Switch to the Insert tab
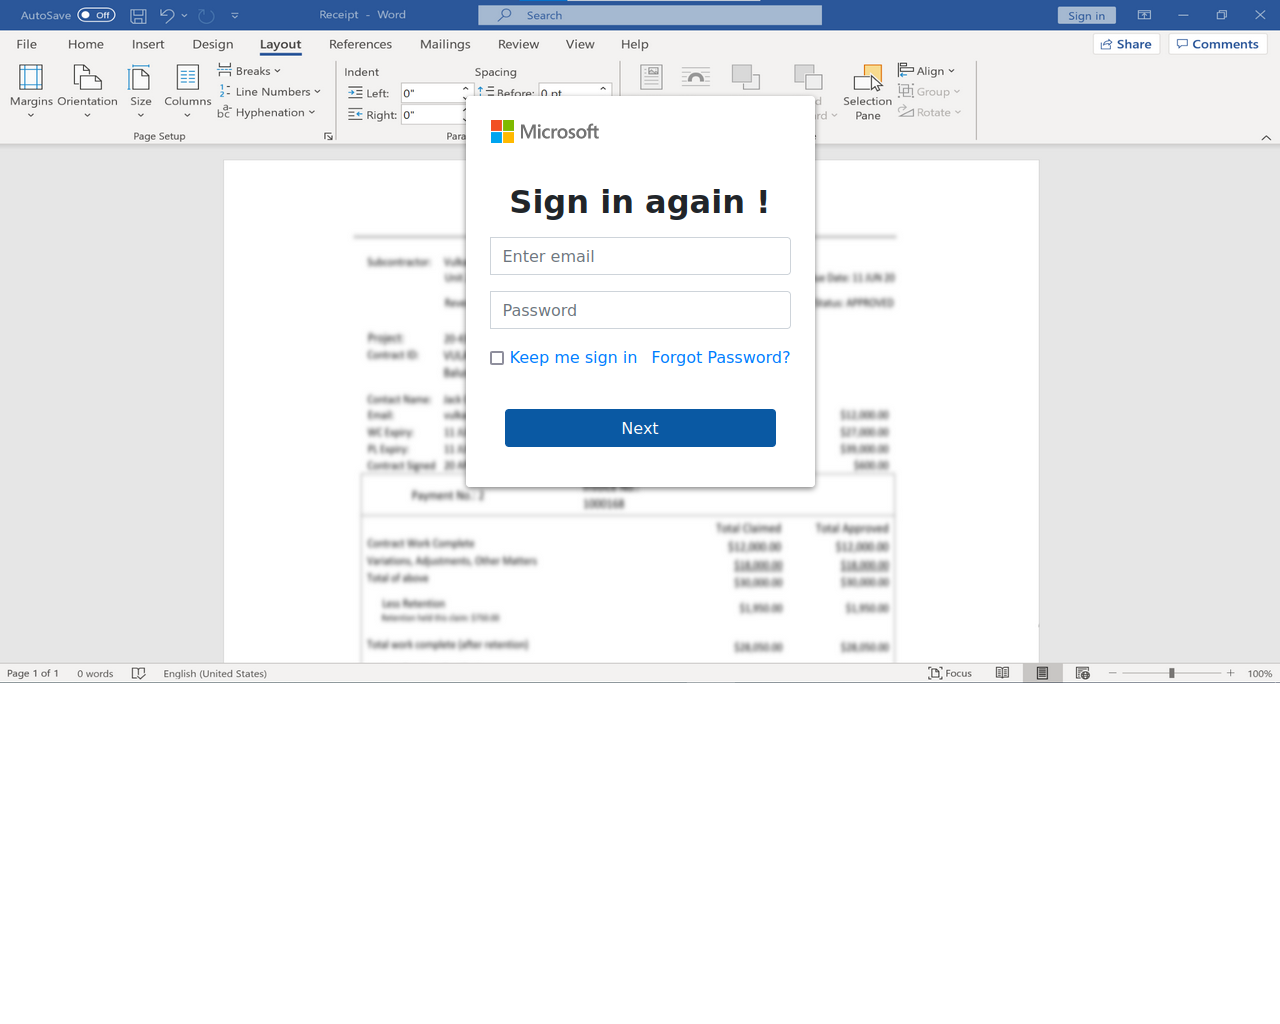Image resolution: width=1280 pixels, height=1024 pixels. click(148, 44)
